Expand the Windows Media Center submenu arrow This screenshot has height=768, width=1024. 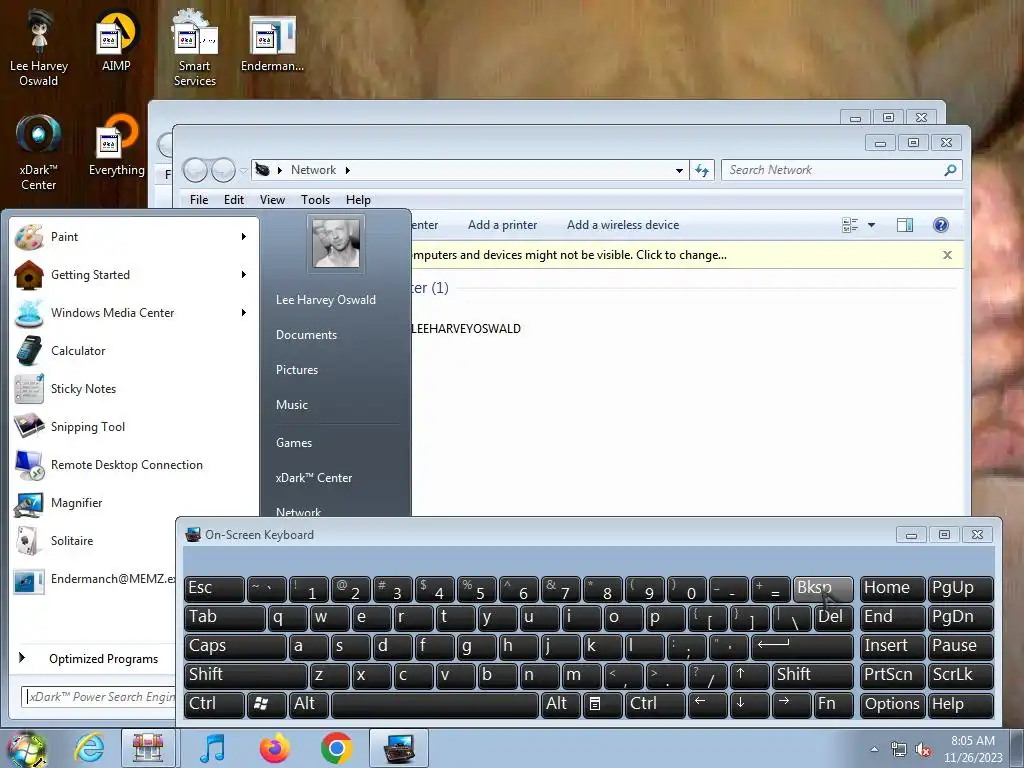(x=244, y=313)
